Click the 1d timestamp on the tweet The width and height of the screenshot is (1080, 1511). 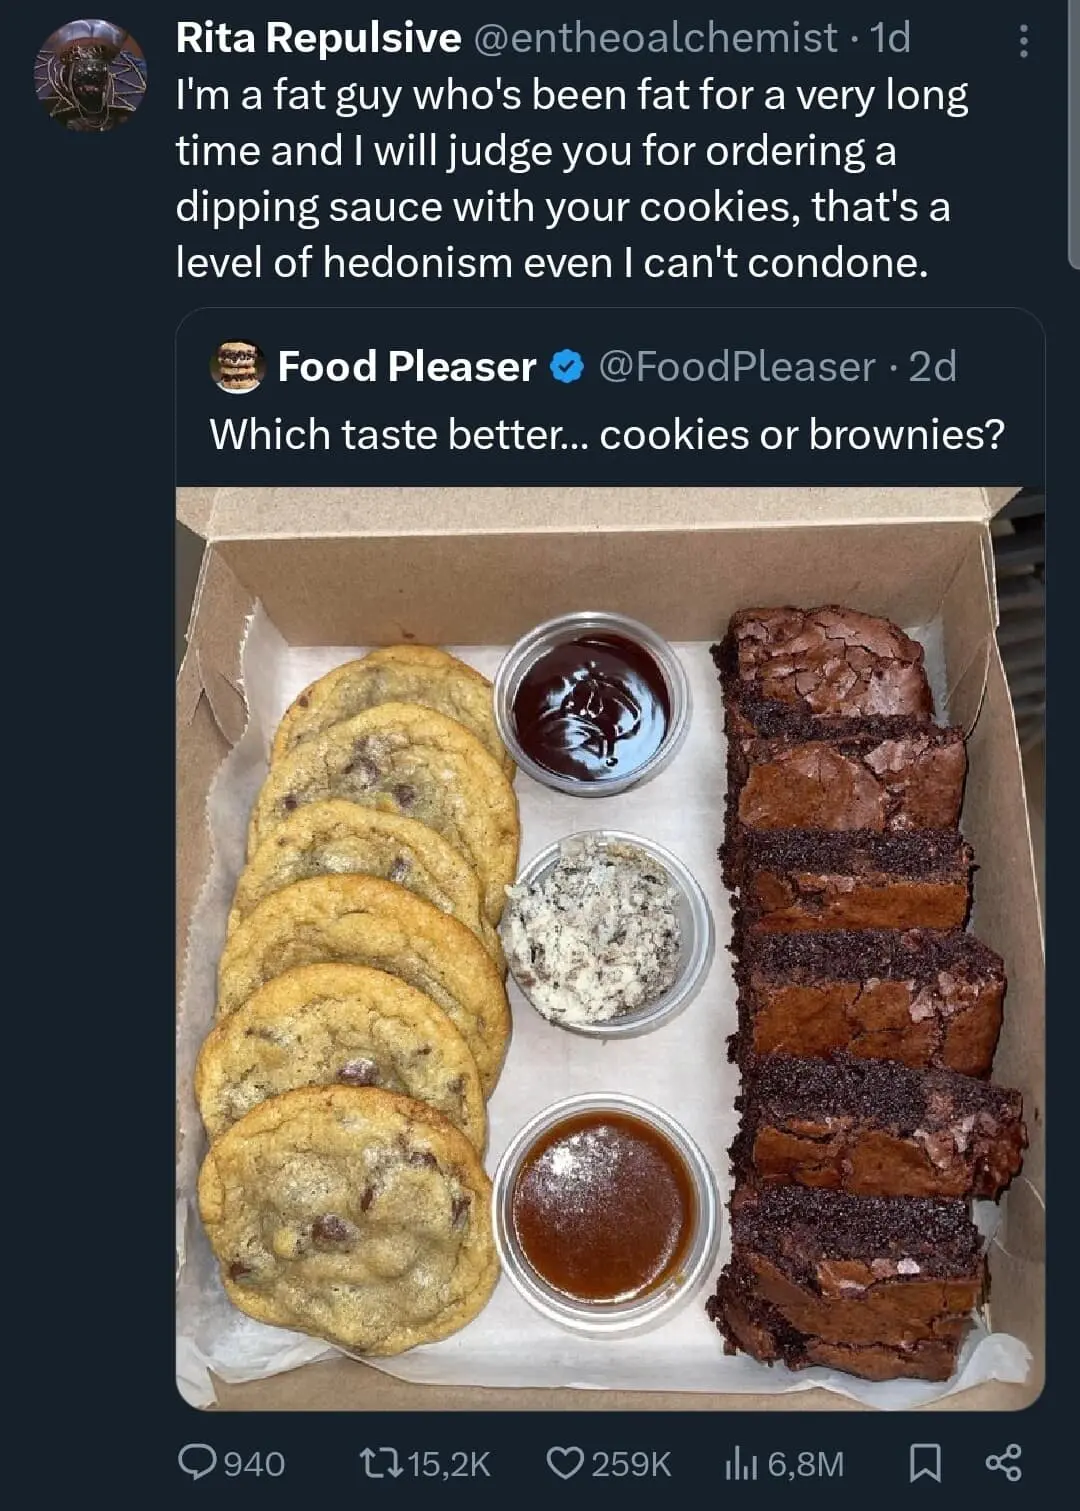(x=890, y=38)
